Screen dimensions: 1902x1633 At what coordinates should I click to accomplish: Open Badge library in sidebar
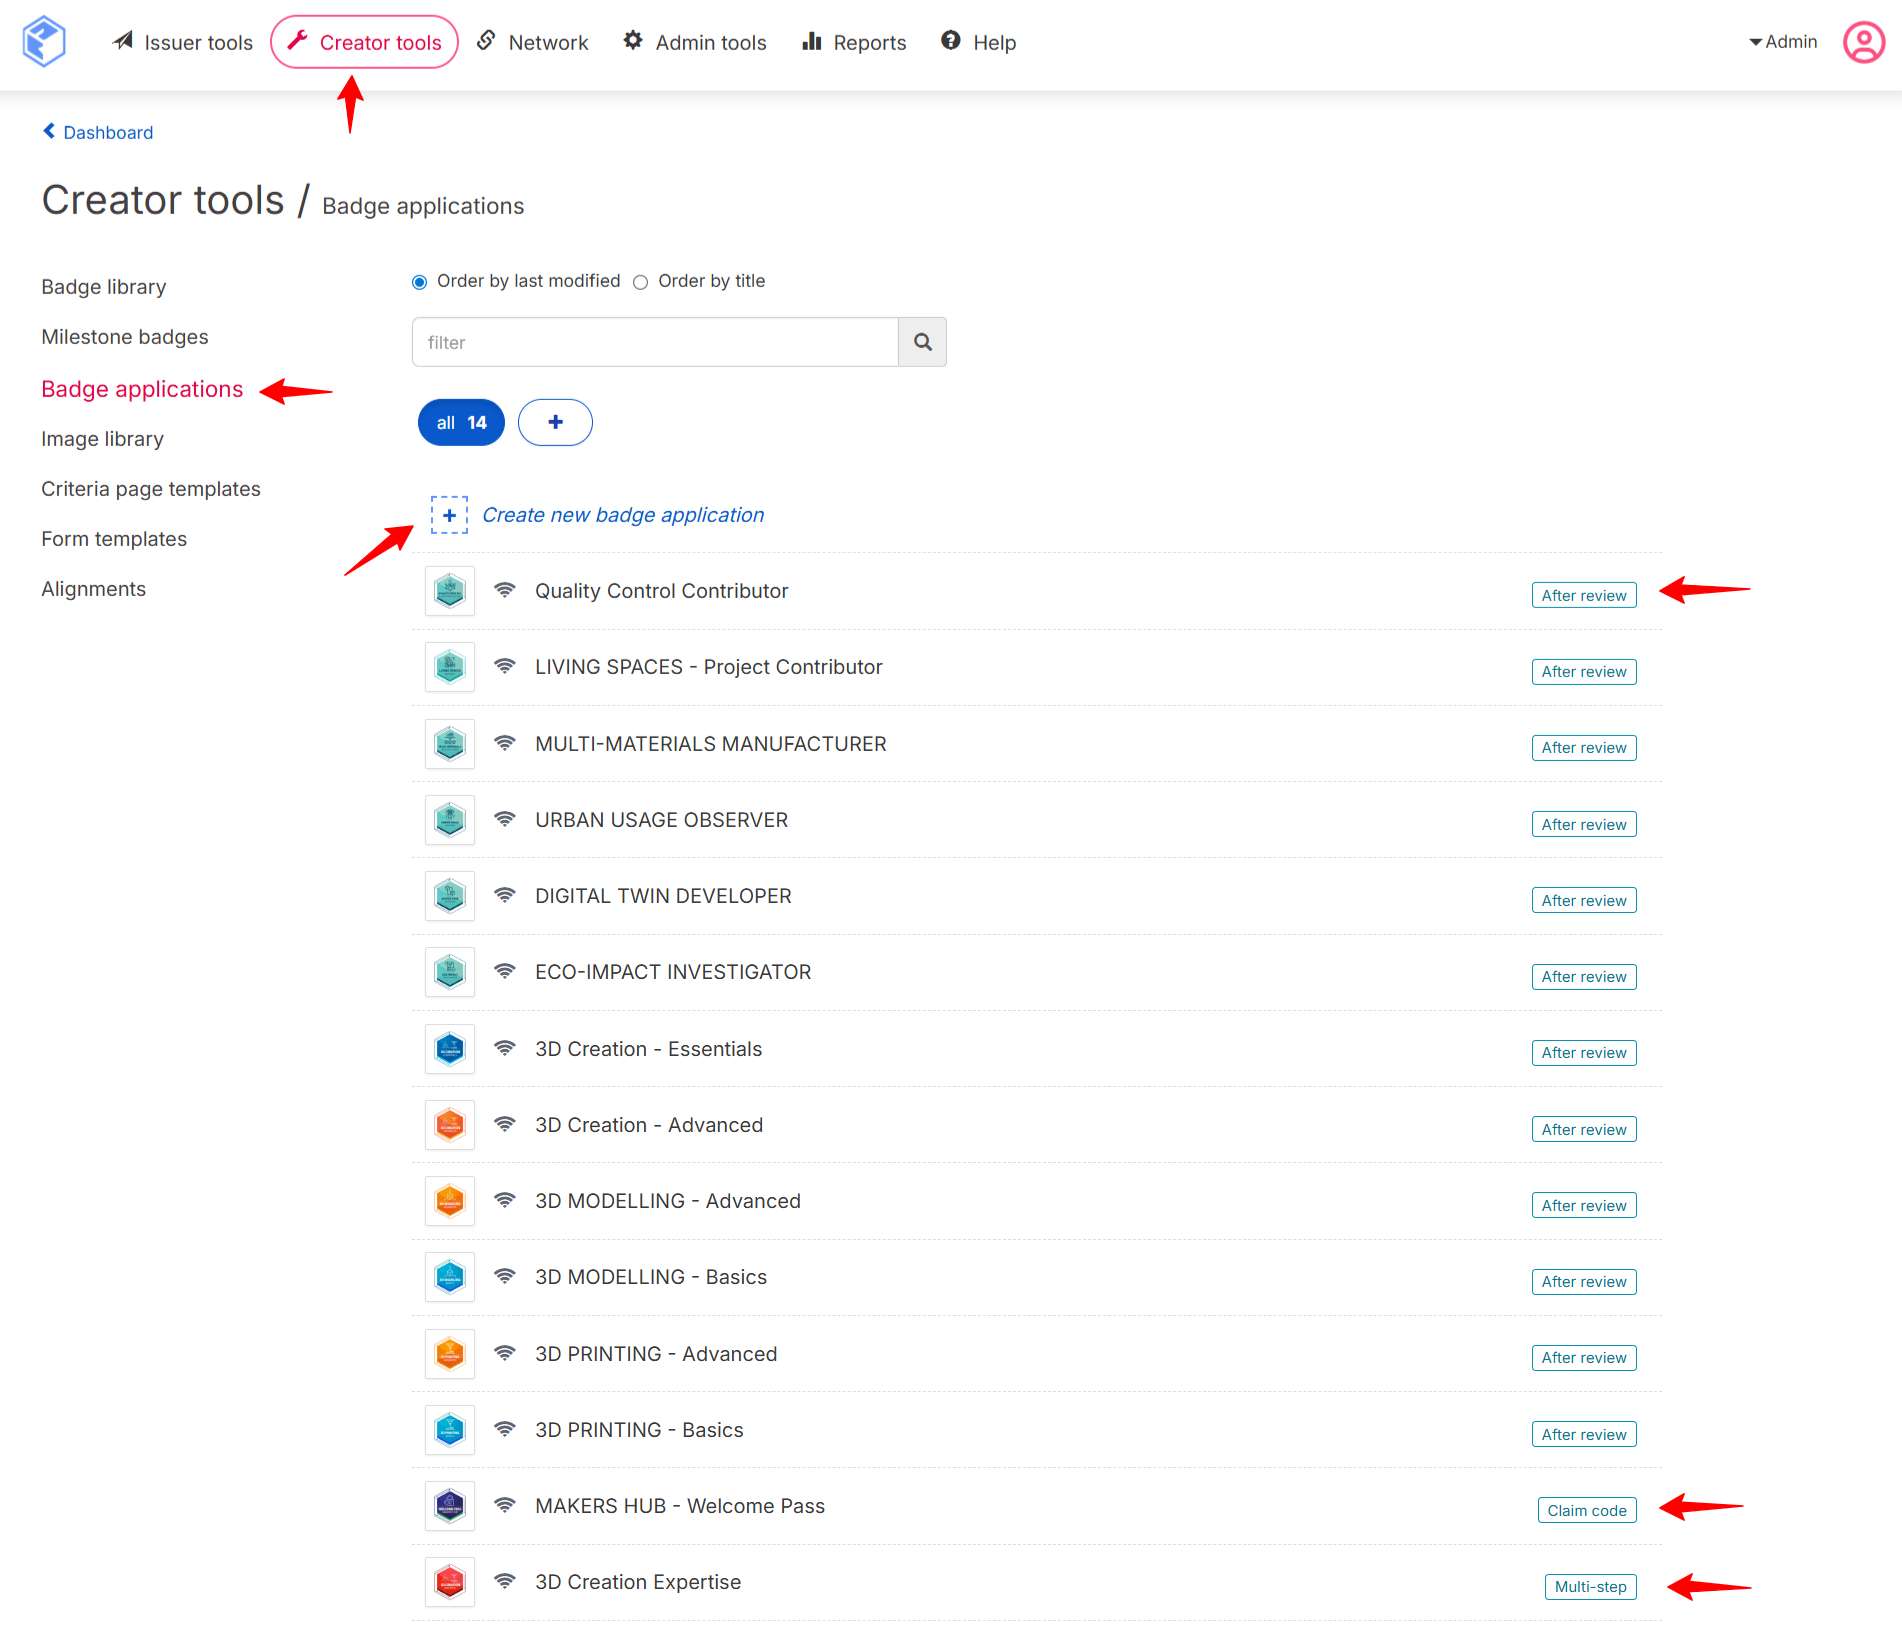104,287
